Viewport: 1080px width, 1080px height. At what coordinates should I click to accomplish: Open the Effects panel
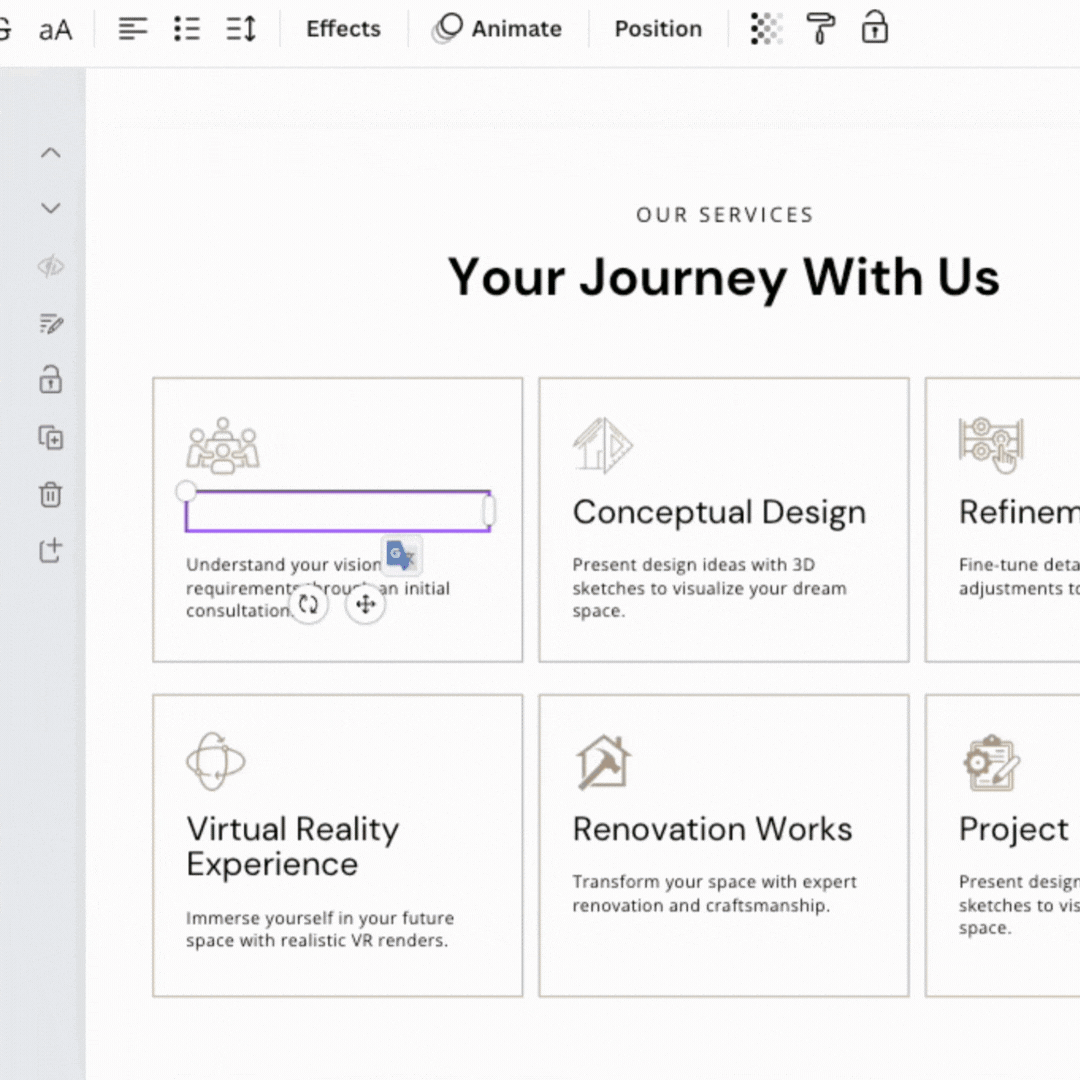click(x=343, y=29)
